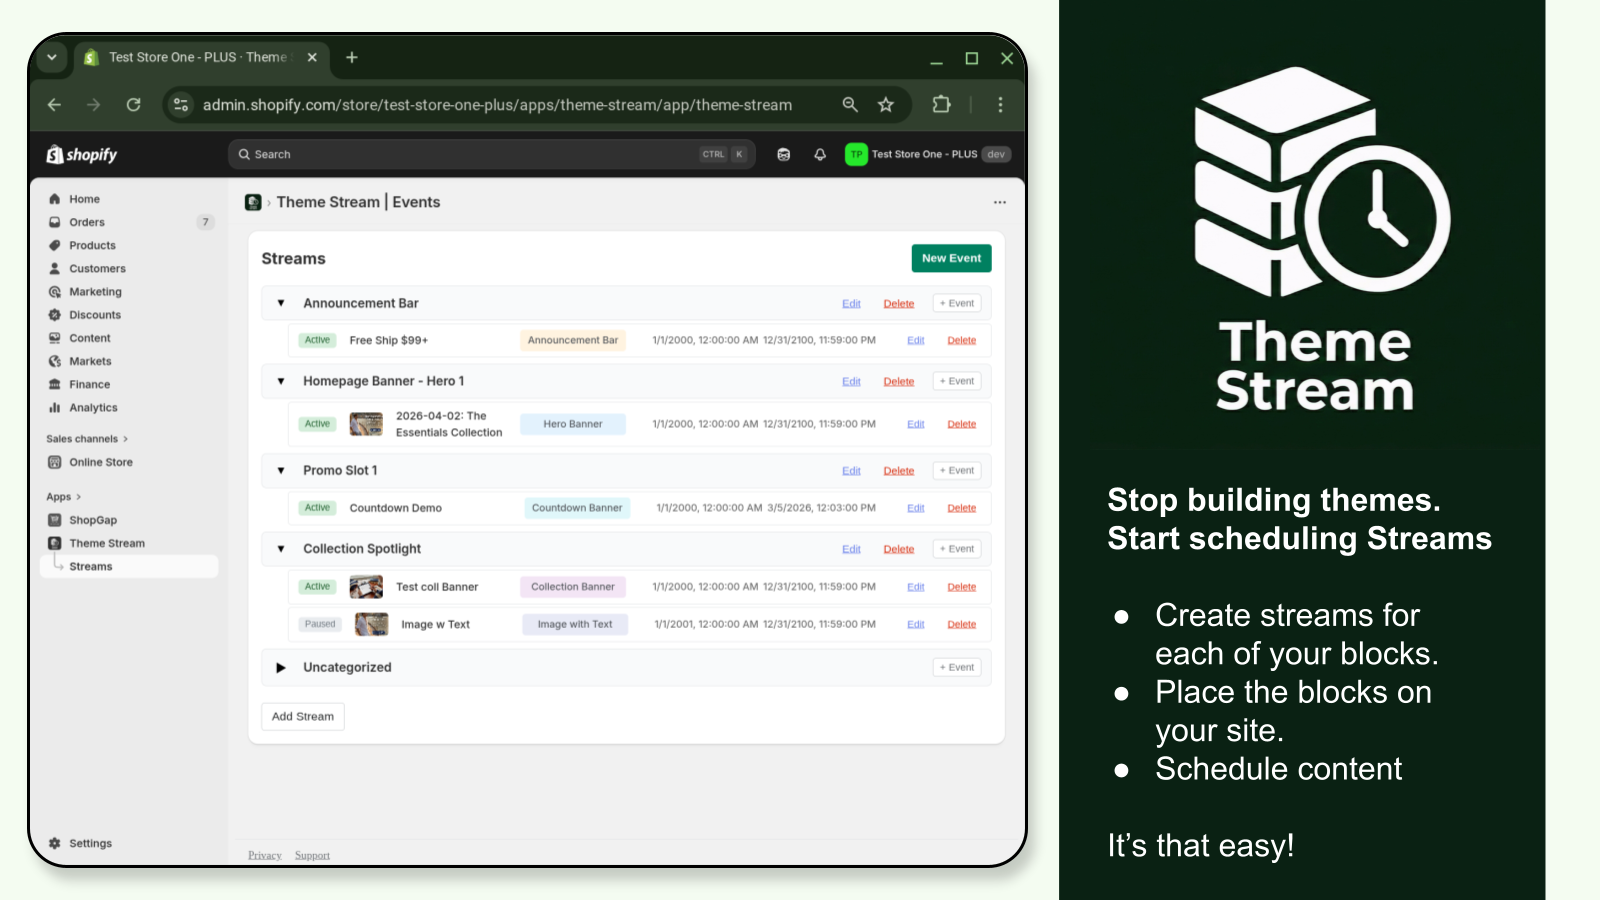Collapse the Collection Spotlight stream
Viewport: 1600px width, 900px height.
[281, 549]
